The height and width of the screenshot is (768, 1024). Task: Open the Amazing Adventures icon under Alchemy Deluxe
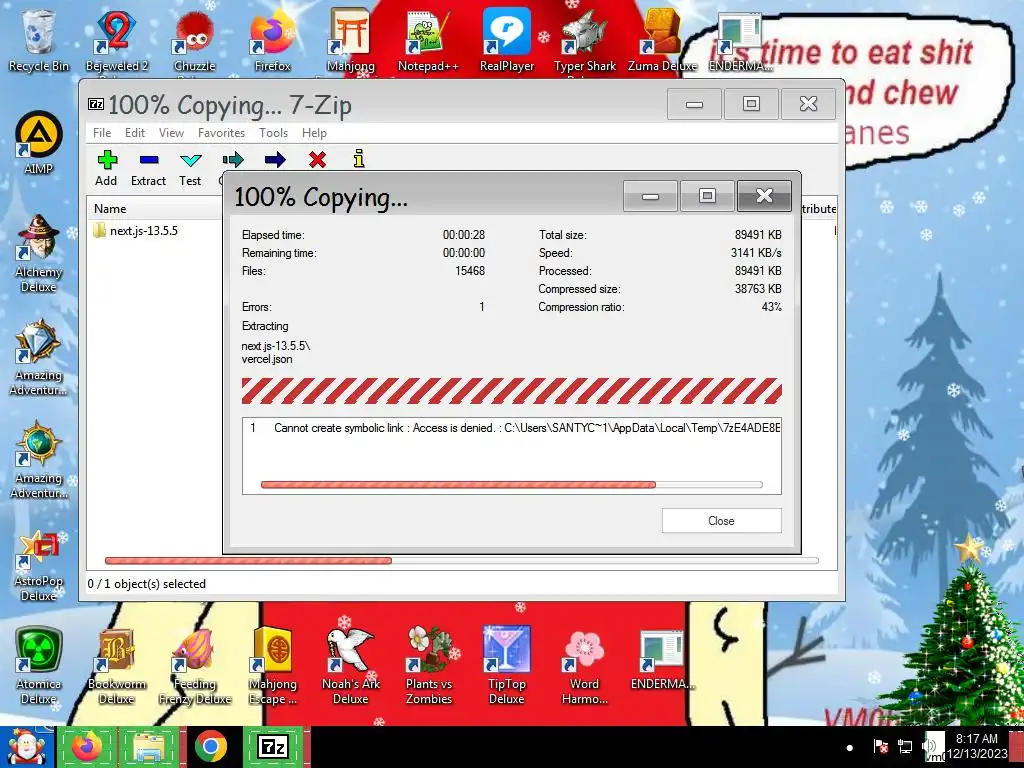[x=38, y=357]
